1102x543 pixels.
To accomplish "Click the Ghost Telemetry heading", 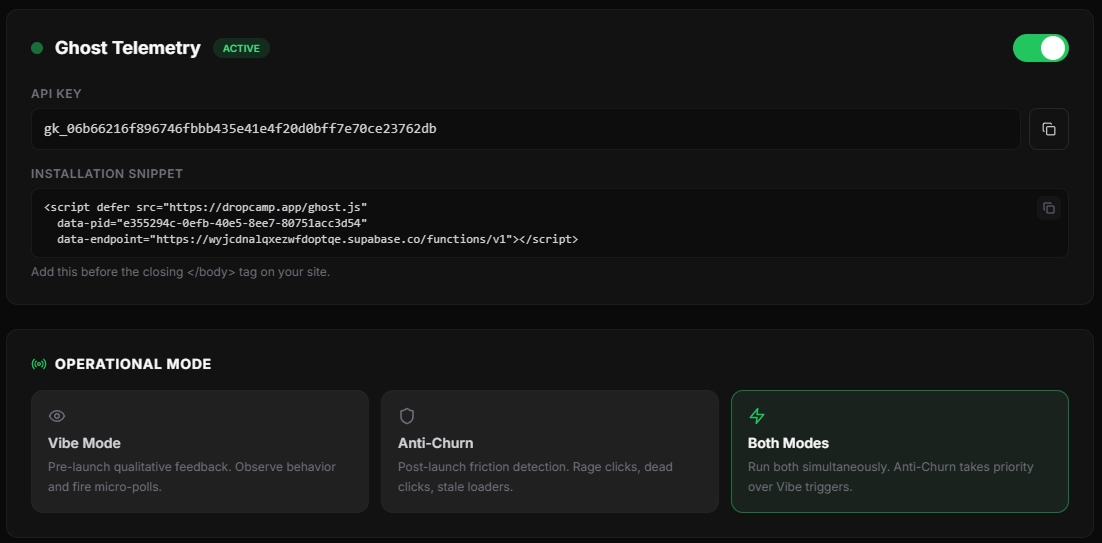I will click(127, 48).
